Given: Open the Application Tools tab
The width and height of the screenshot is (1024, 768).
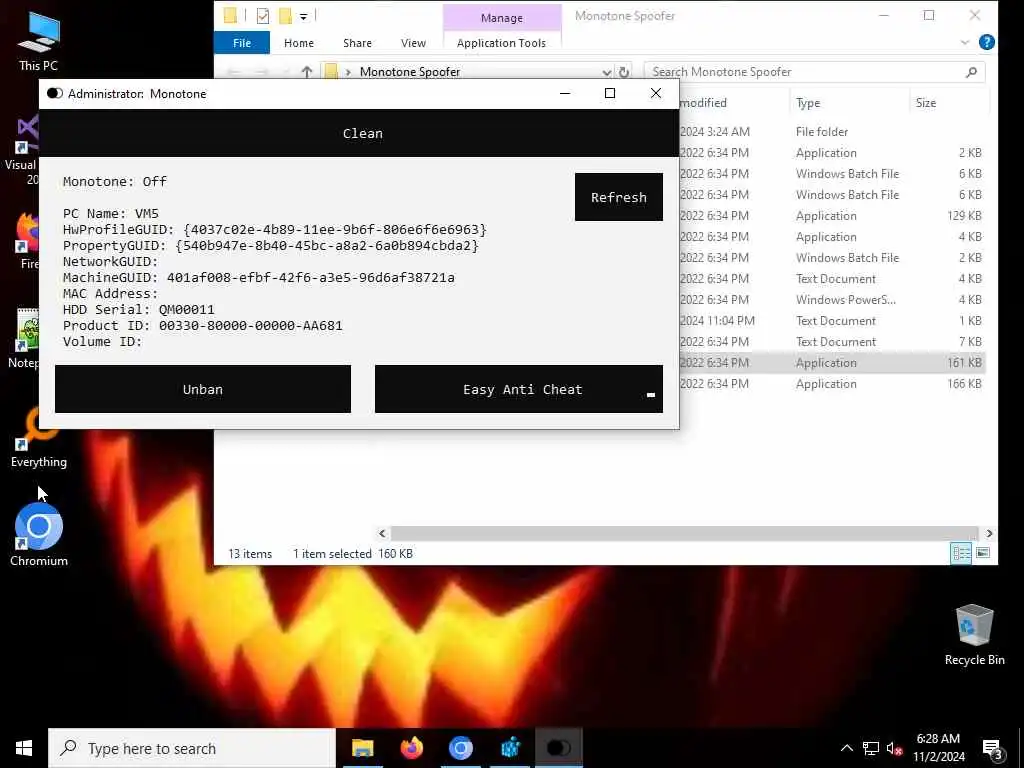Looking at the screenshot, I should tap(501, 43).
